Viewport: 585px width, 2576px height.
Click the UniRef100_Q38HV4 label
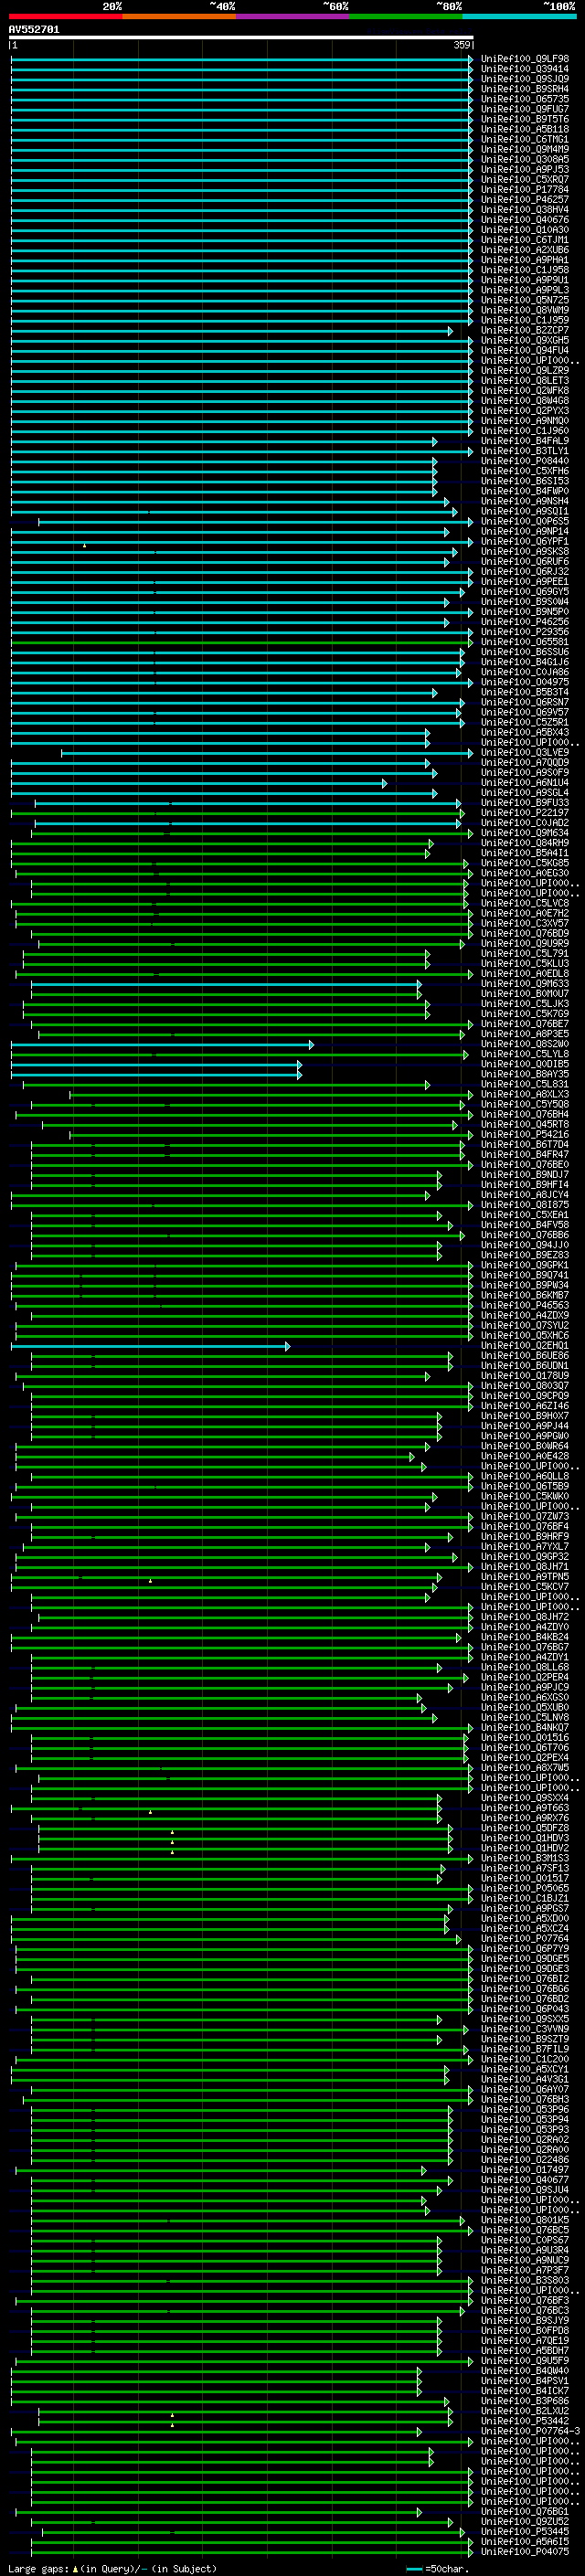pos(525,210)
